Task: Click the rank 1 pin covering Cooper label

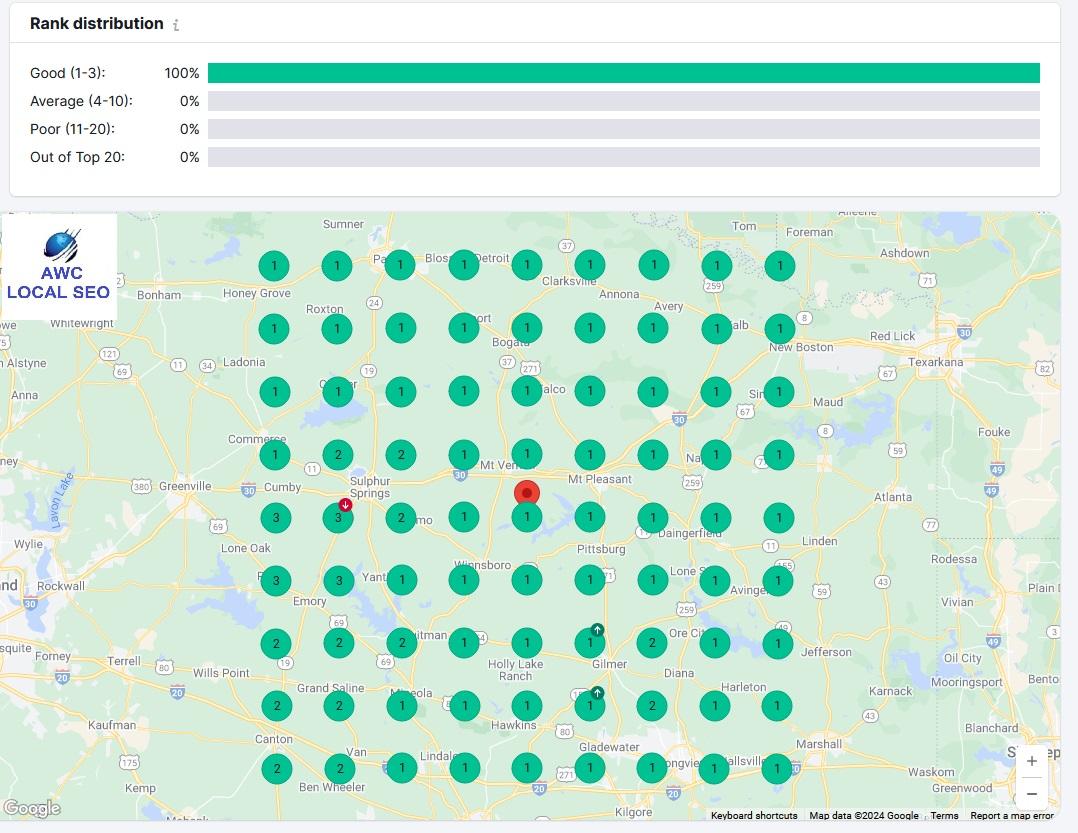Action: tap(338, 392)
